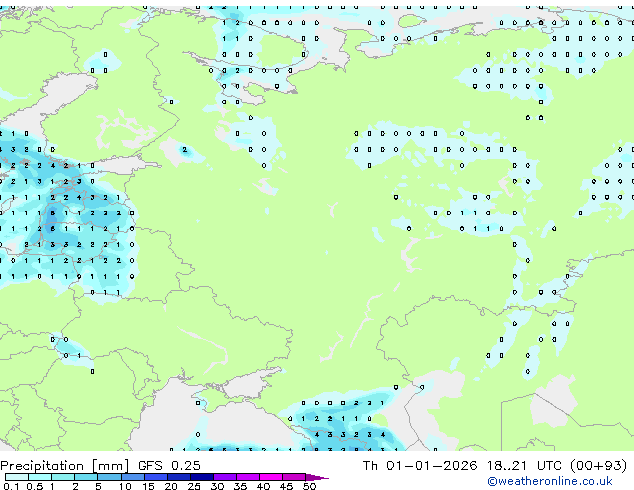Select the 35–40 mm violet legend swatch
This screenshot has width=634, height=490.
248,477
